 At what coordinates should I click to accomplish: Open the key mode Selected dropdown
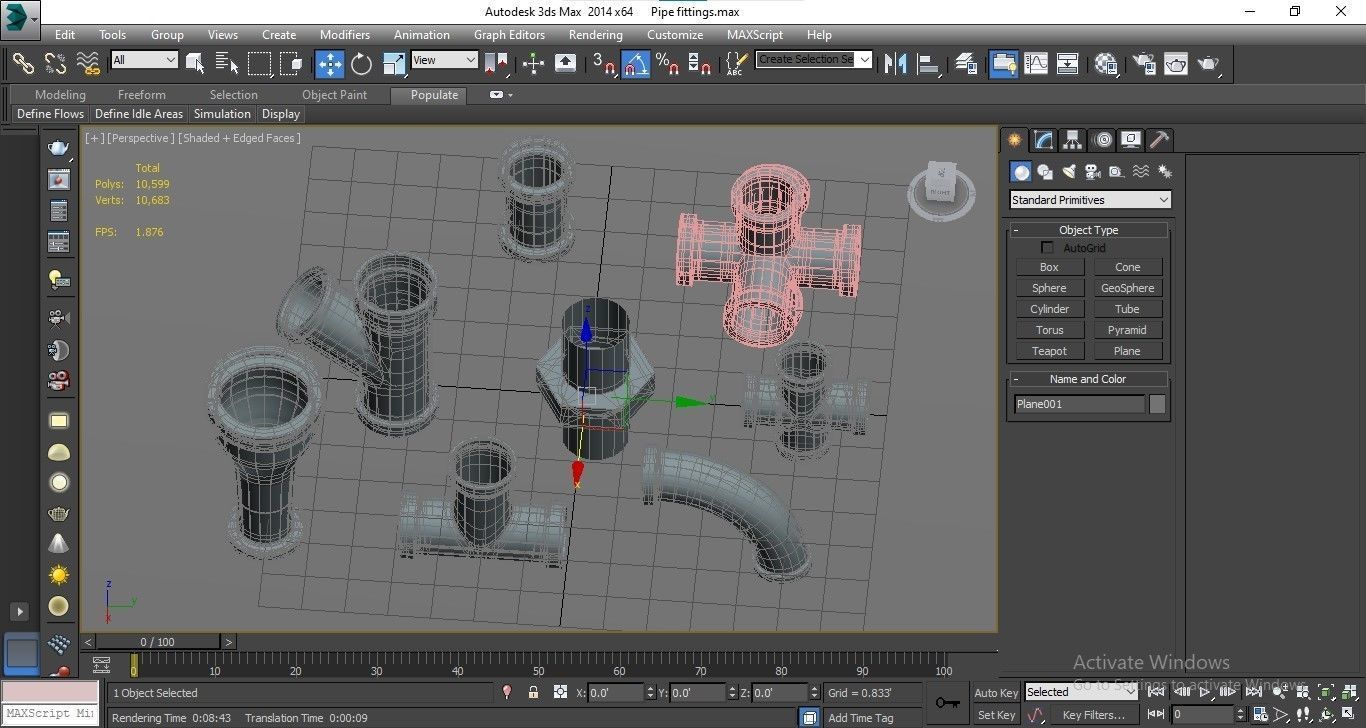point(1081,692)
